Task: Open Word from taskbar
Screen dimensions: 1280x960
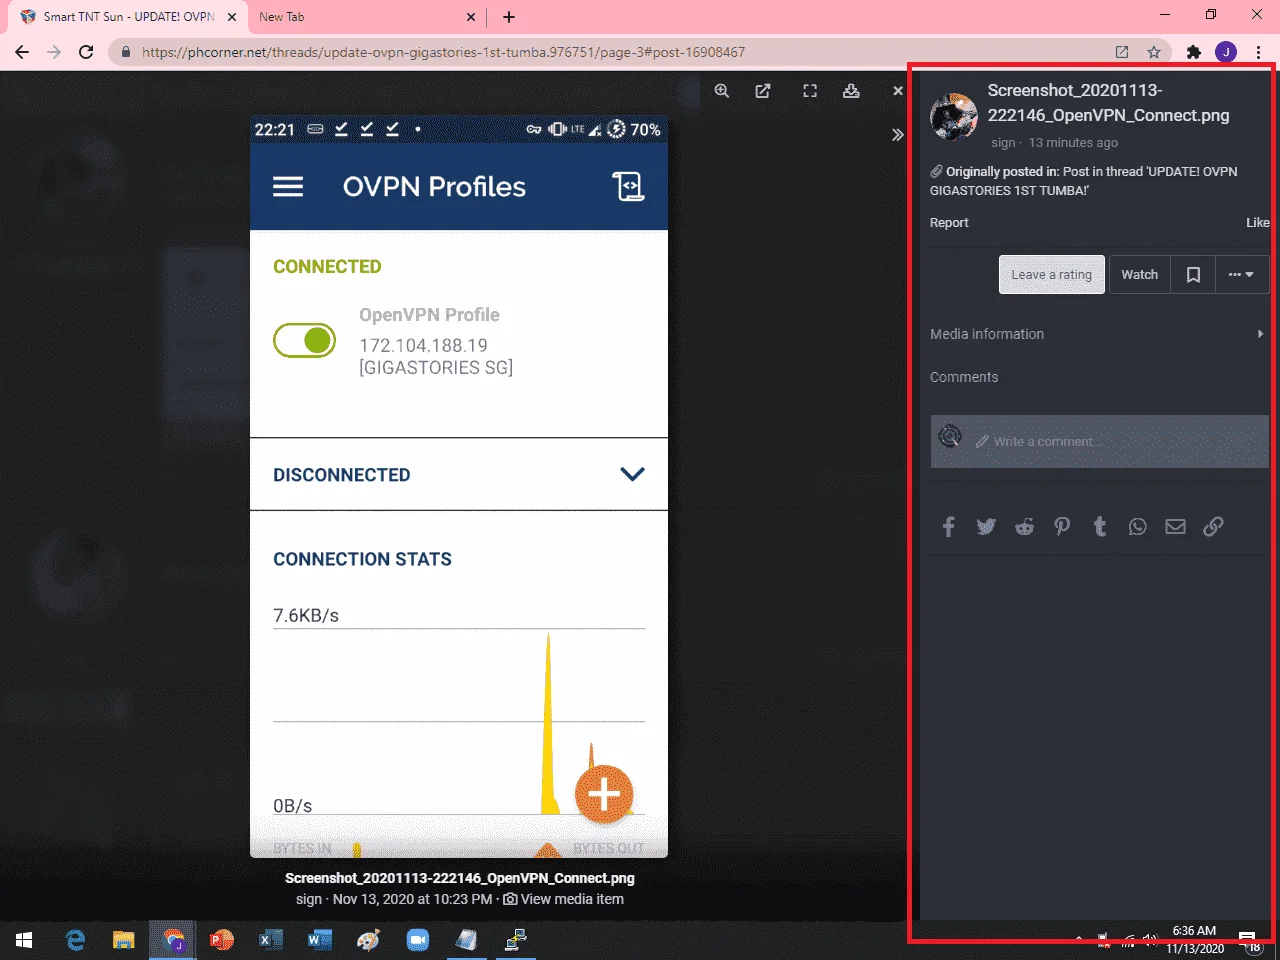Action: click(319, 940)
